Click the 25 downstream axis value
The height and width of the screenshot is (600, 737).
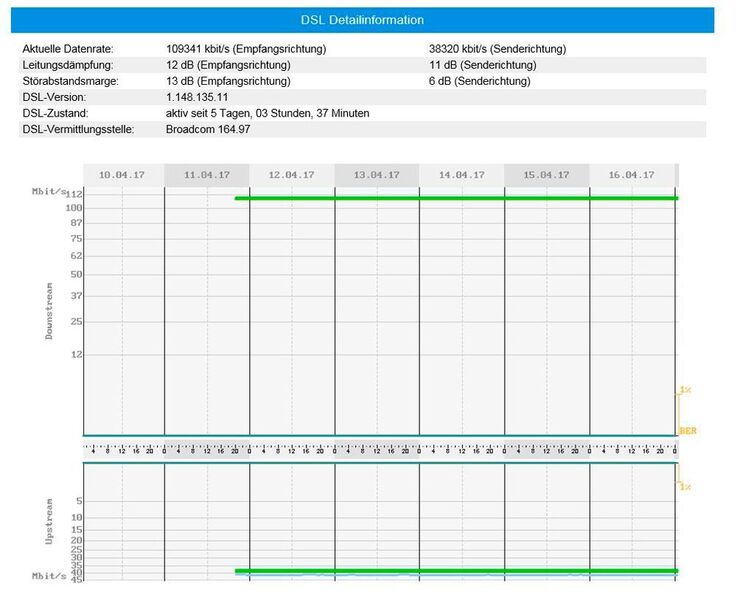tap(77, 322)
